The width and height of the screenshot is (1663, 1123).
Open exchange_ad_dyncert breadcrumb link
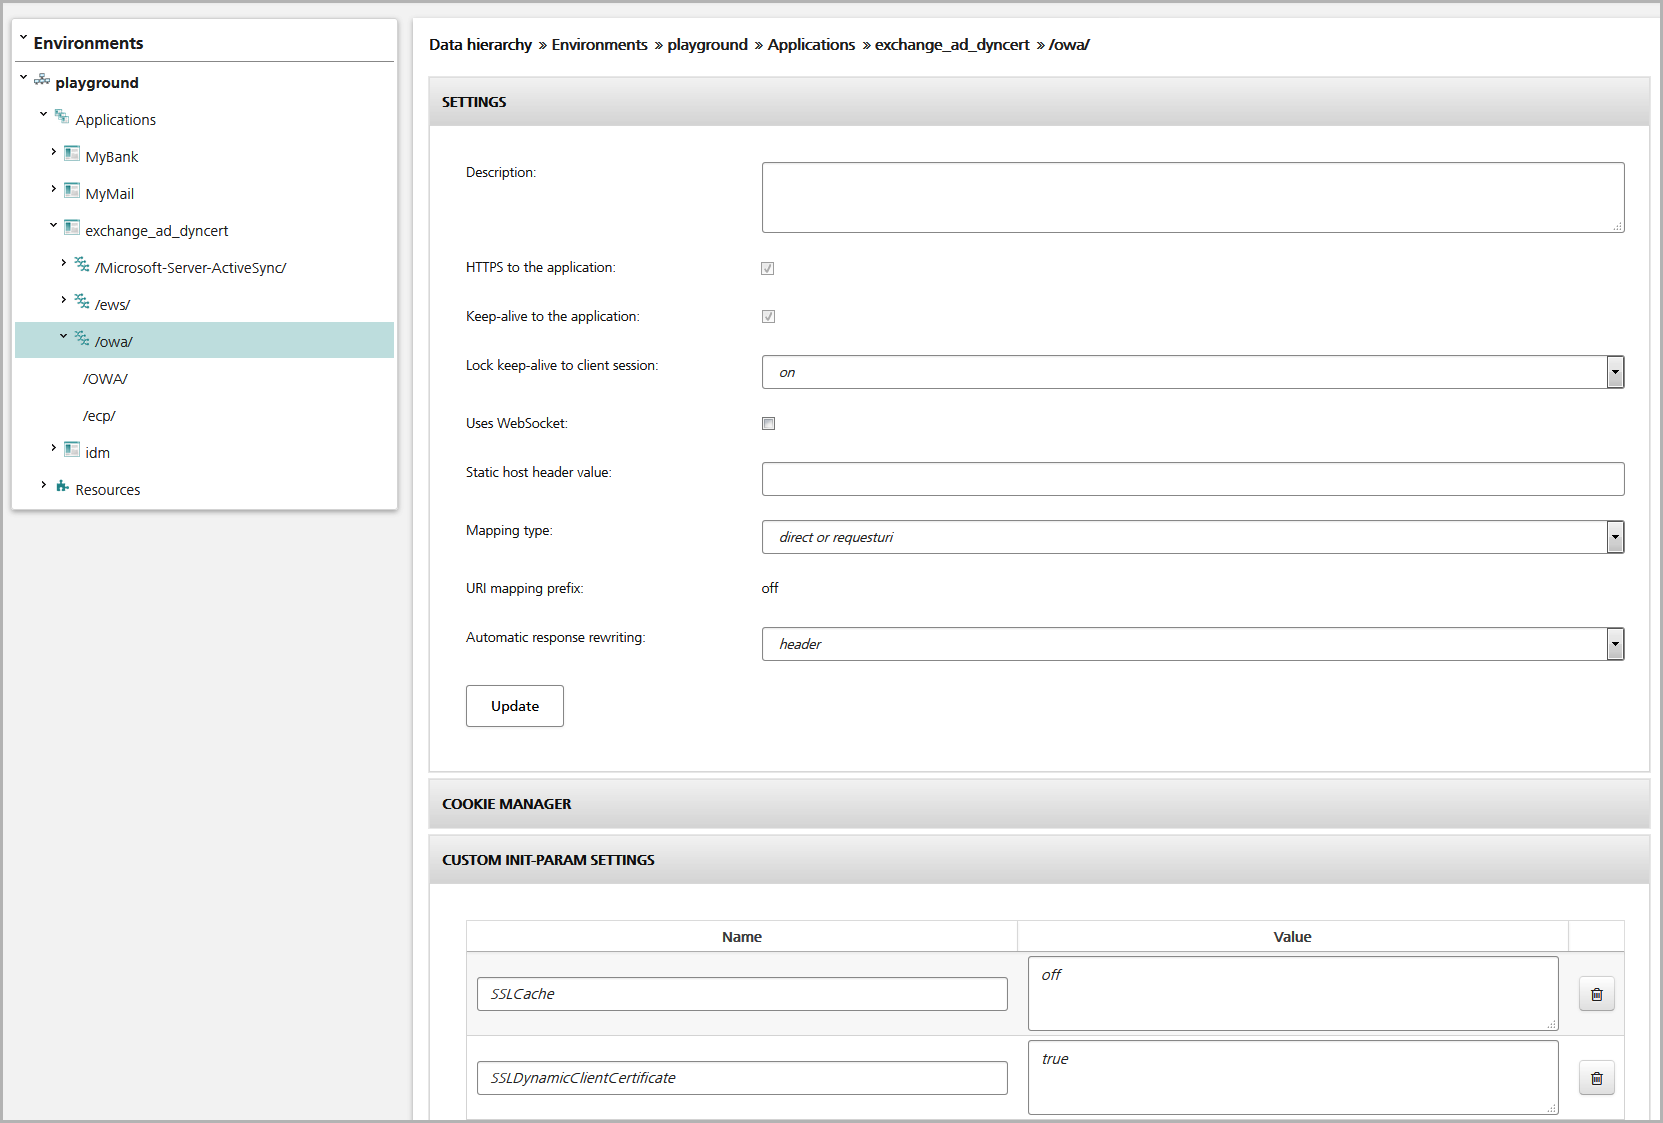coord(952,44)
